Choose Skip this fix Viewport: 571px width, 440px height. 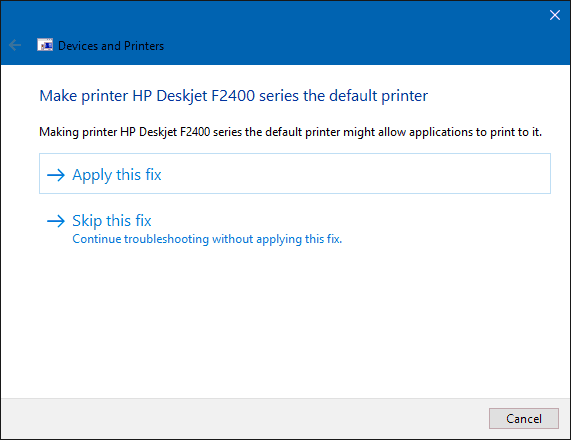pyautogui.click(x=111, y=221)
